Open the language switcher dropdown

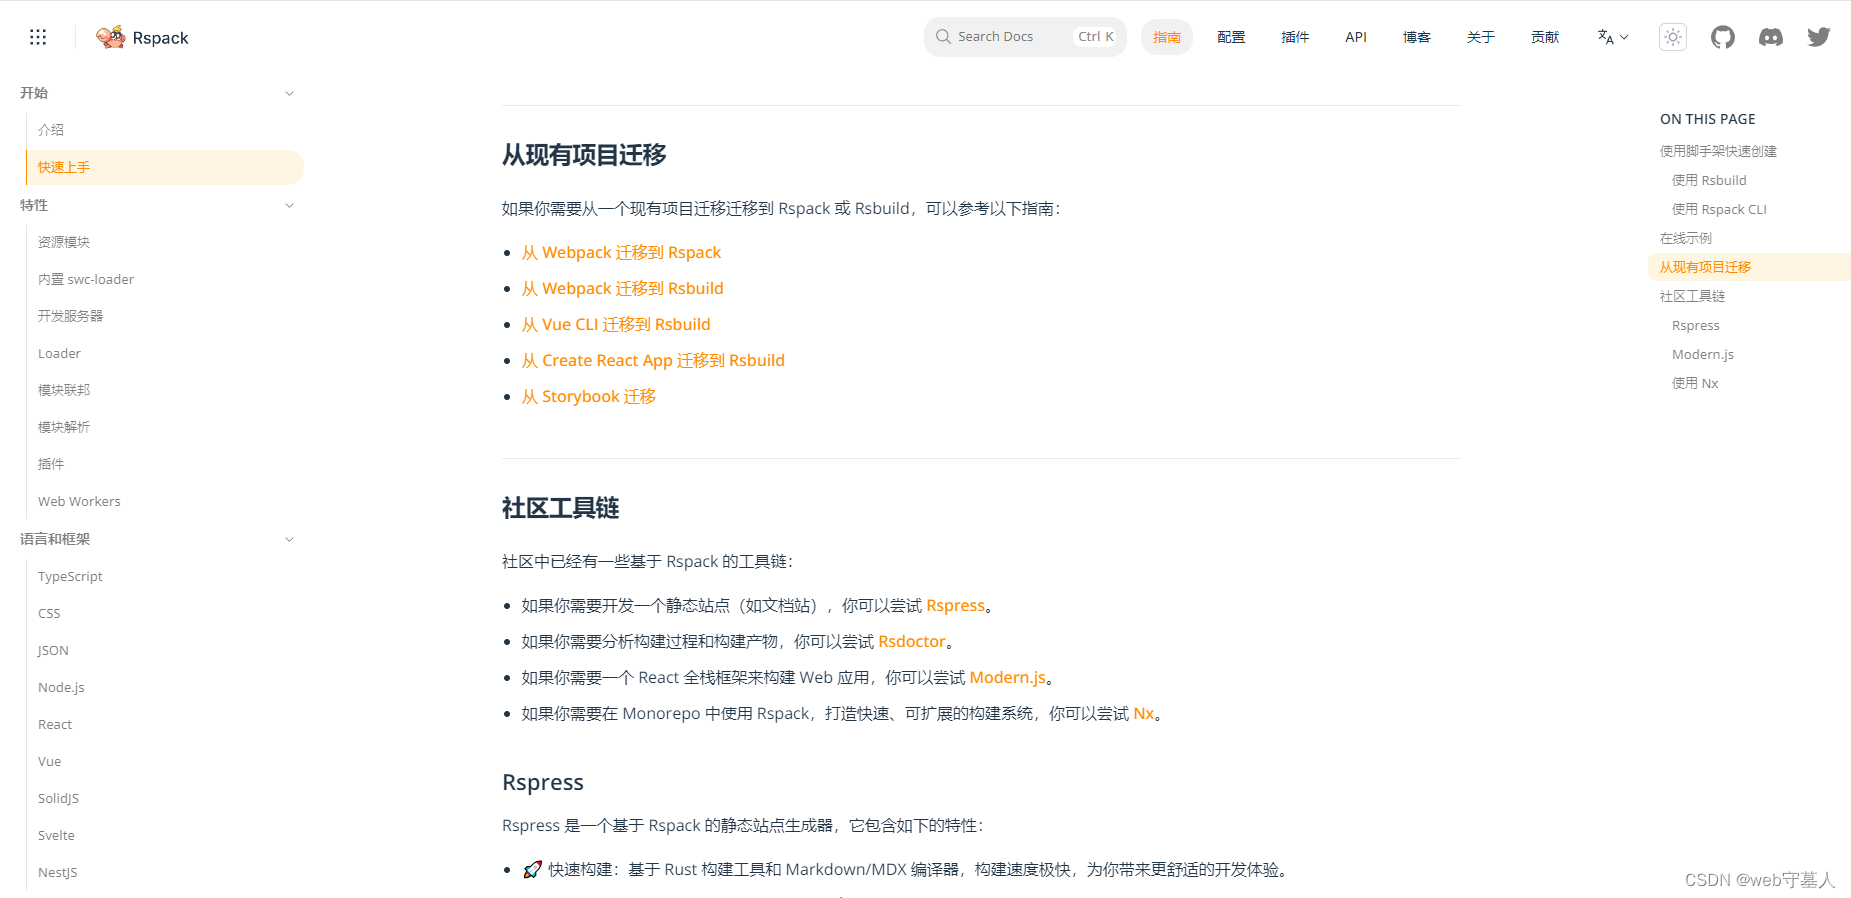coord(1613,37)
